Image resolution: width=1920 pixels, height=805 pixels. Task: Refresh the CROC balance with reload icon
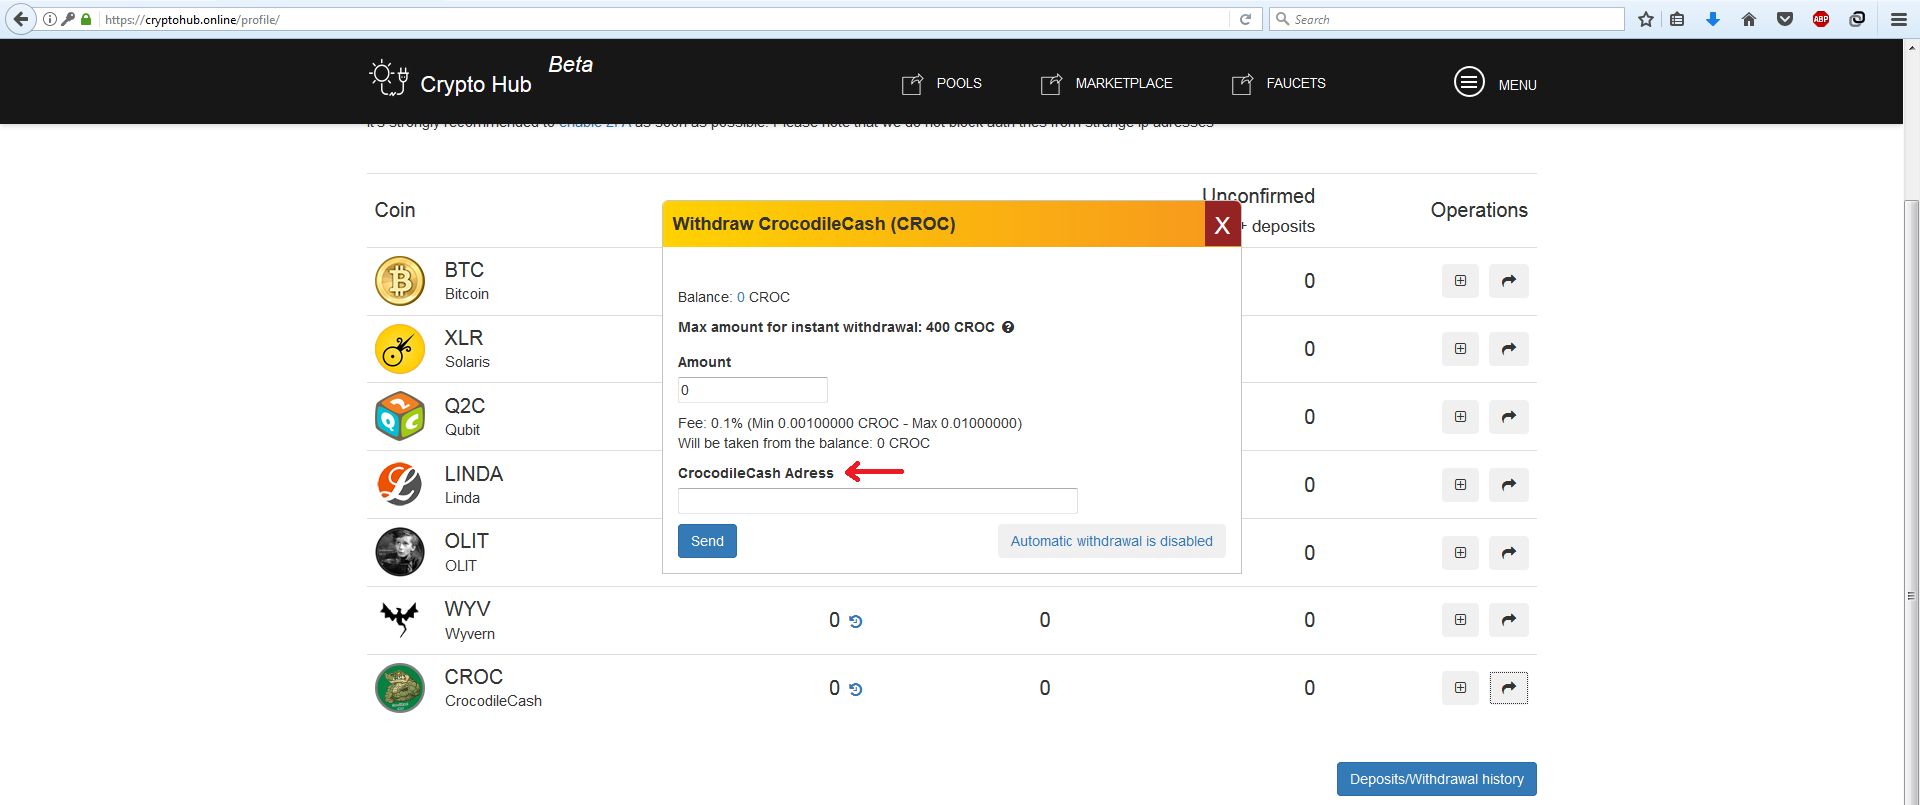click(x=856, y=689)
